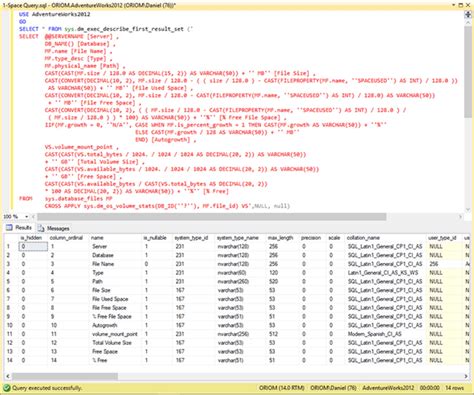Open the document window position dropdown arrow
Screen dimensions: 474x395
click(454, 5)
